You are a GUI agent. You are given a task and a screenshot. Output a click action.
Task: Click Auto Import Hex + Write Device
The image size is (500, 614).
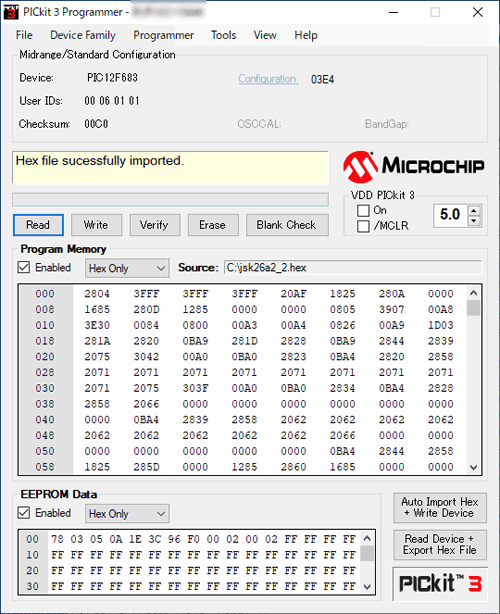[x=440, y=507]
